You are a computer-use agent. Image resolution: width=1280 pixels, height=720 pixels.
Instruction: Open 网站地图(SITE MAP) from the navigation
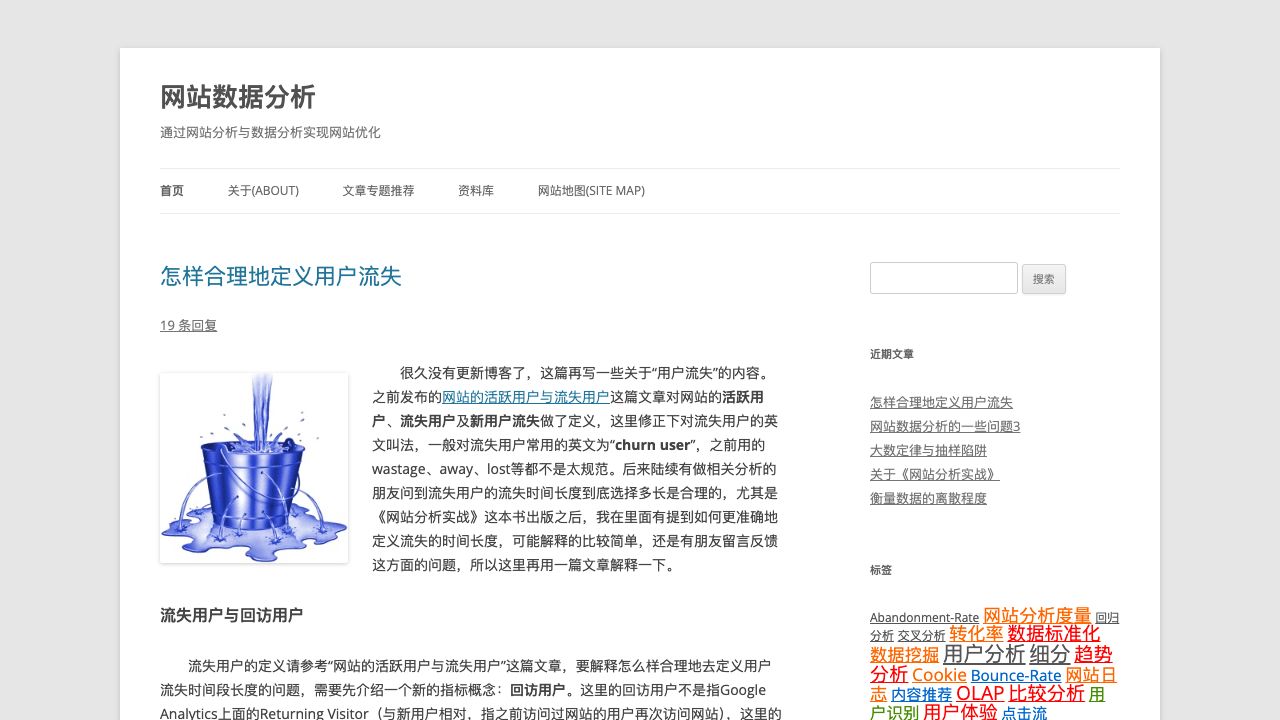point(591,191)
